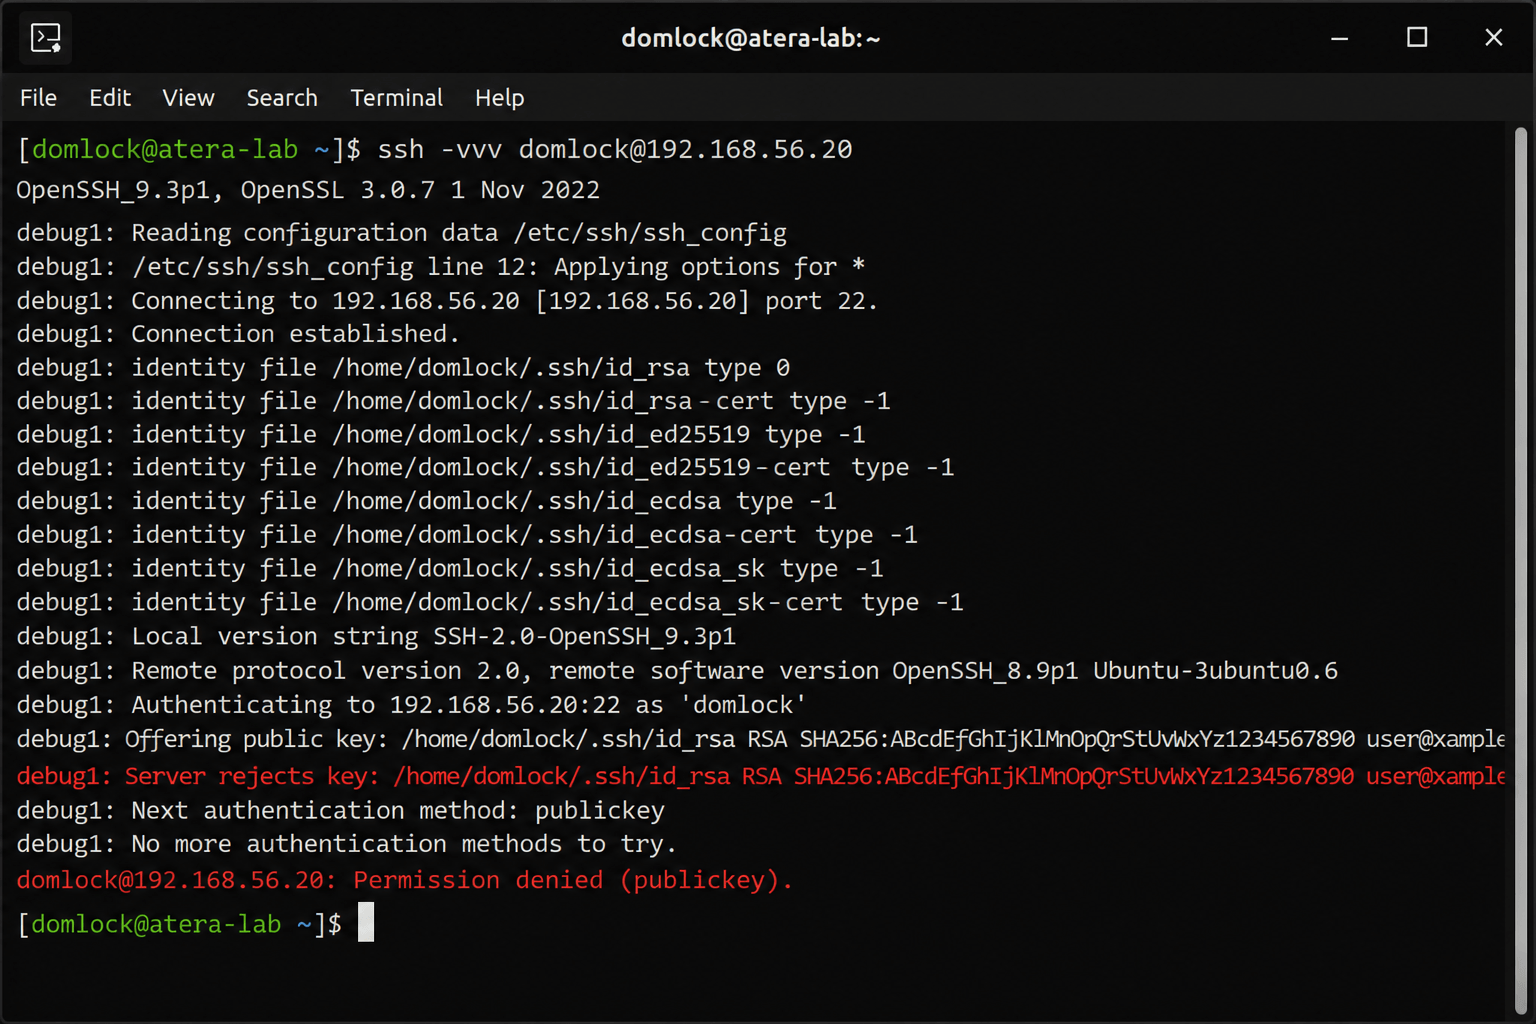Click the 'id_ecdsa type -1' identity line

coord(427,501)
